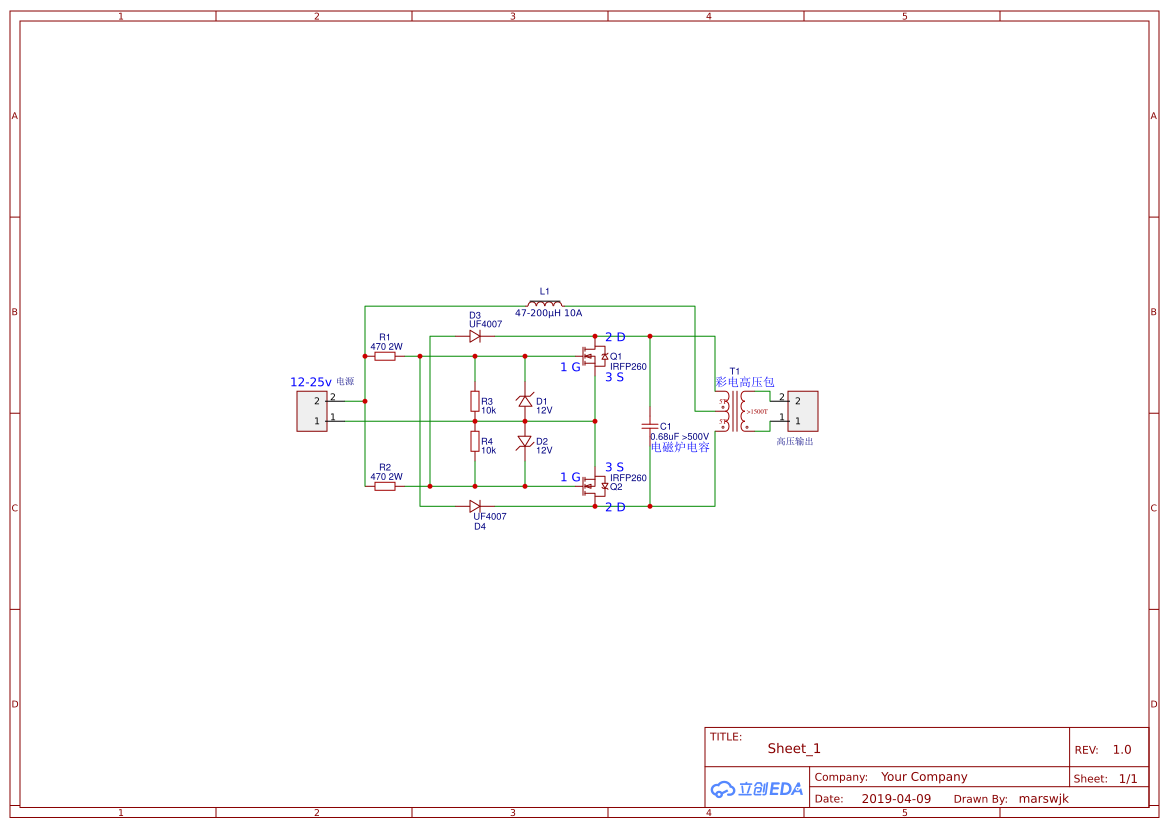
Task: Select the "12-25v" label text
Action: pos(311,382)
